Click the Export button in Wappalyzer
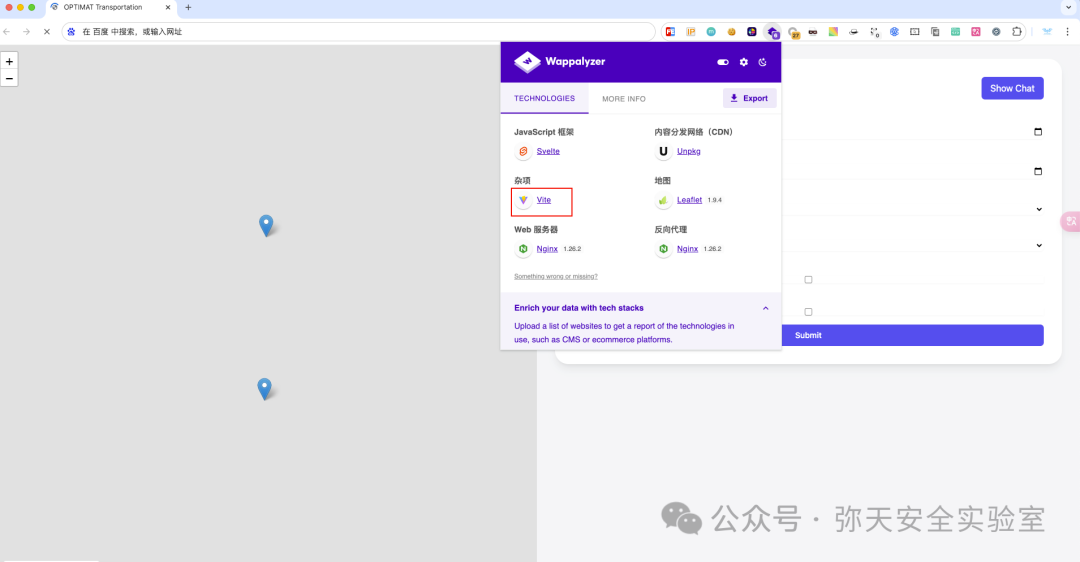 (749, 98)
